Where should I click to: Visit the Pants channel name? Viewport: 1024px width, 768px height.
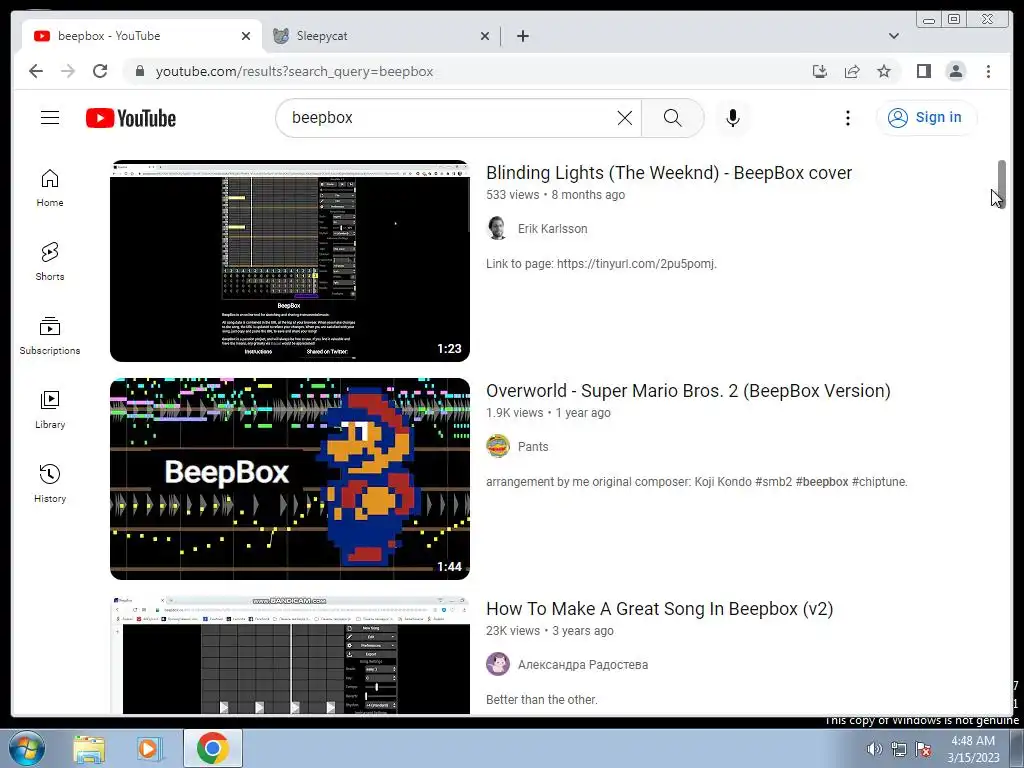click(x=533, y=447)
